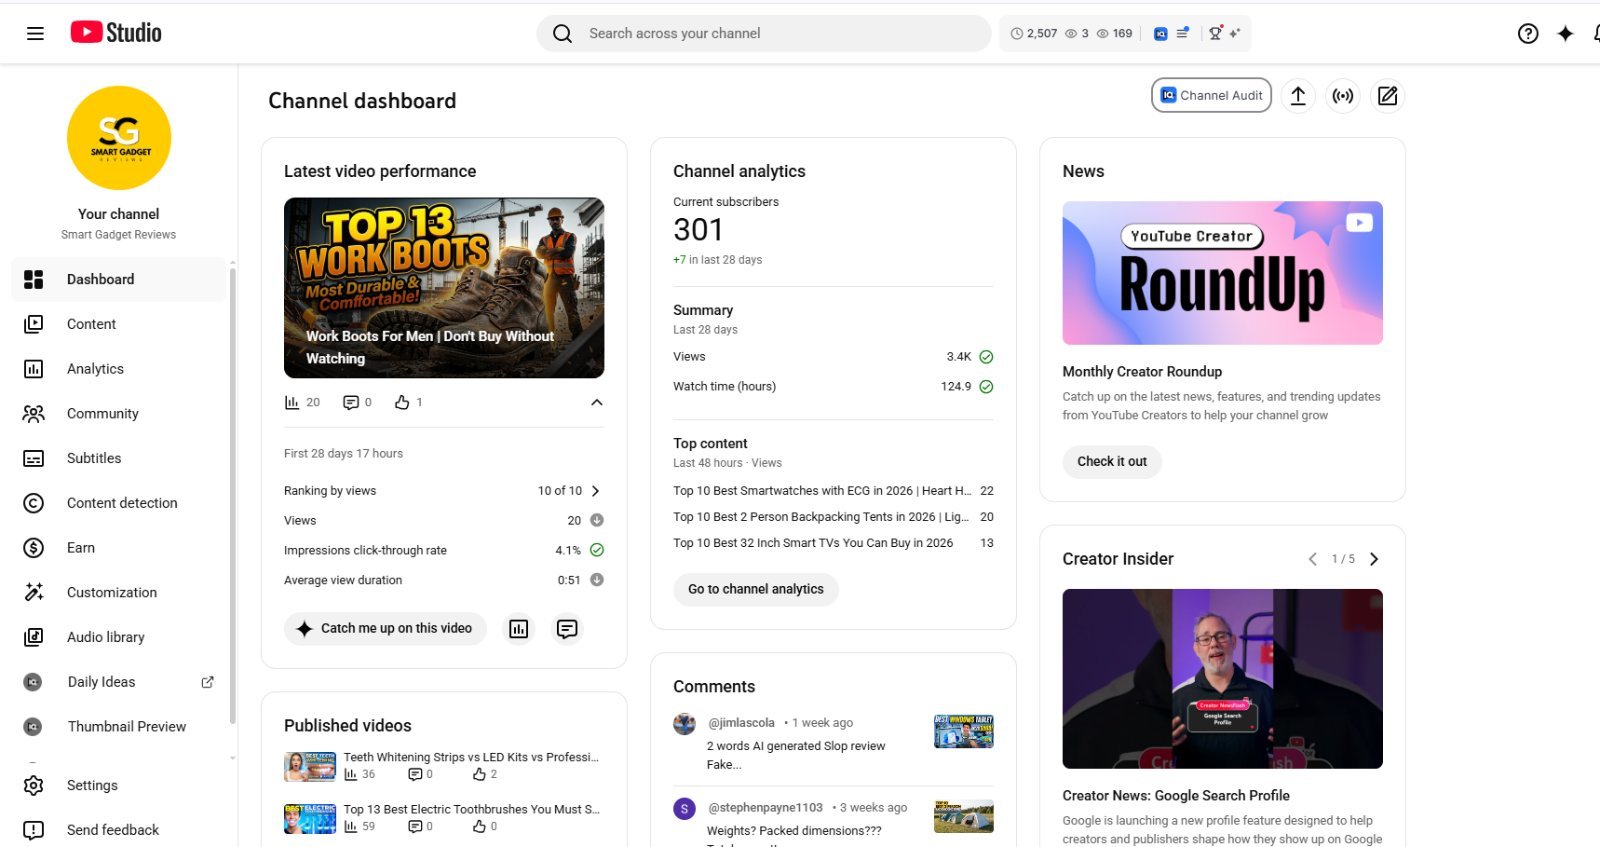
Task: Open Top 10 Best Smartwatches with ECG video
Action: 822,491
